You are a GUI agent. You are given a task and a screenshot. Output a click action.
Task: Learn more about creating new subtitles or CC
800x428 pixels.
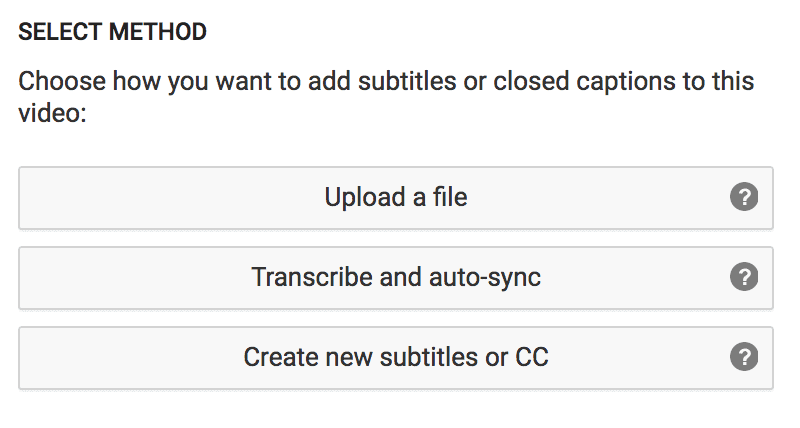pyautogui.click(x=744, y=357)
